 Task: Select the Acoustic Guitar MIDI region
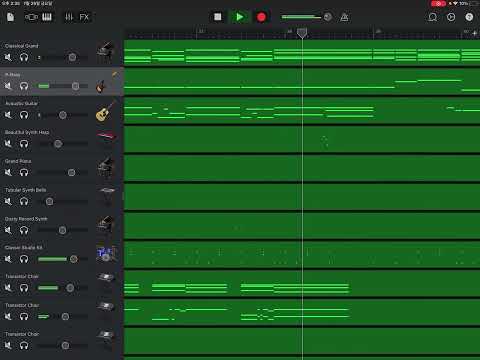[x=302, y=110]
